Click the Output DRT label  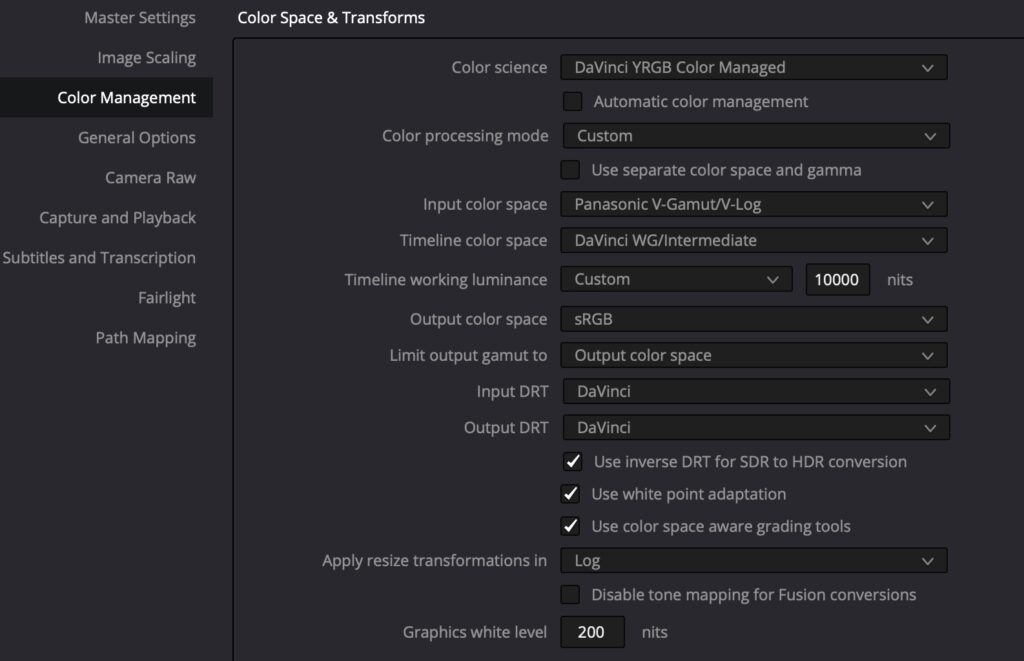(x=505, y=427)
